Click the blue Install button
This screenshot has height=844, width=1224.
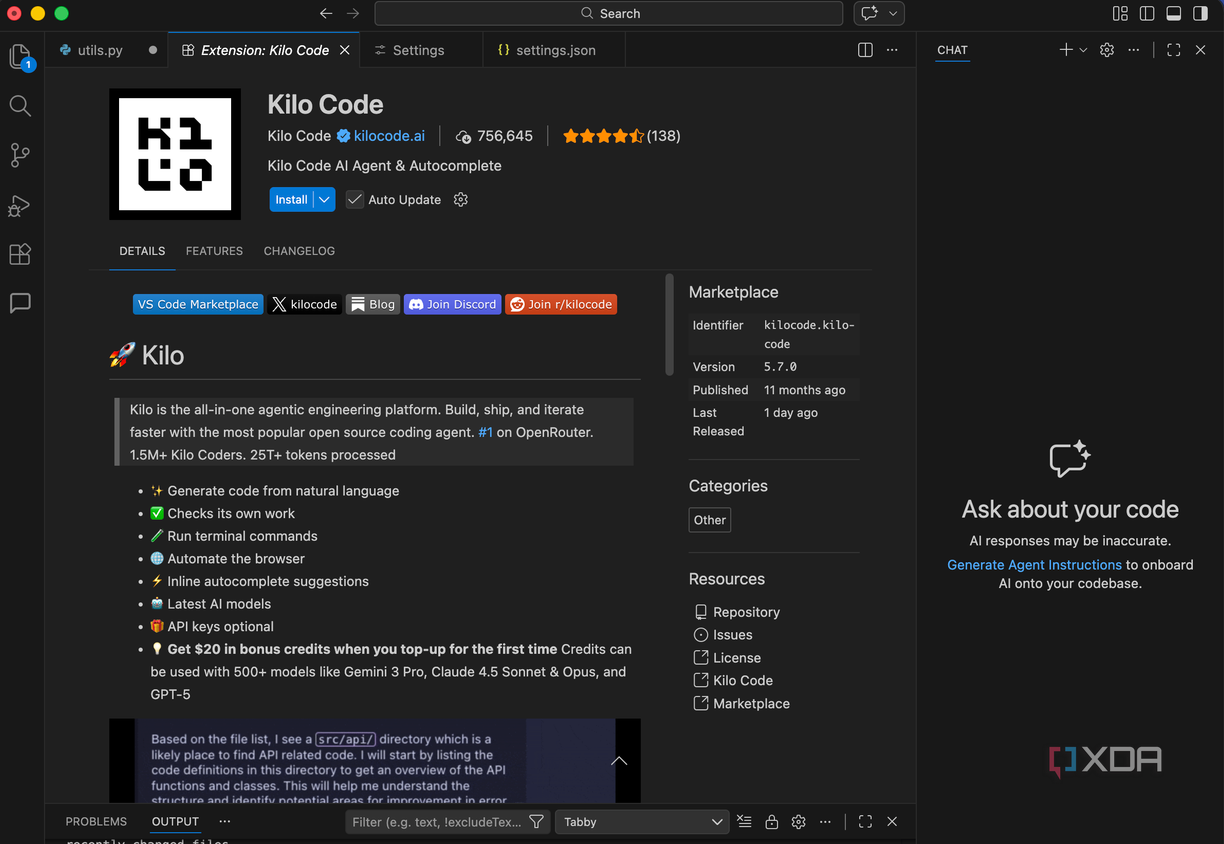tap(291, 200)
